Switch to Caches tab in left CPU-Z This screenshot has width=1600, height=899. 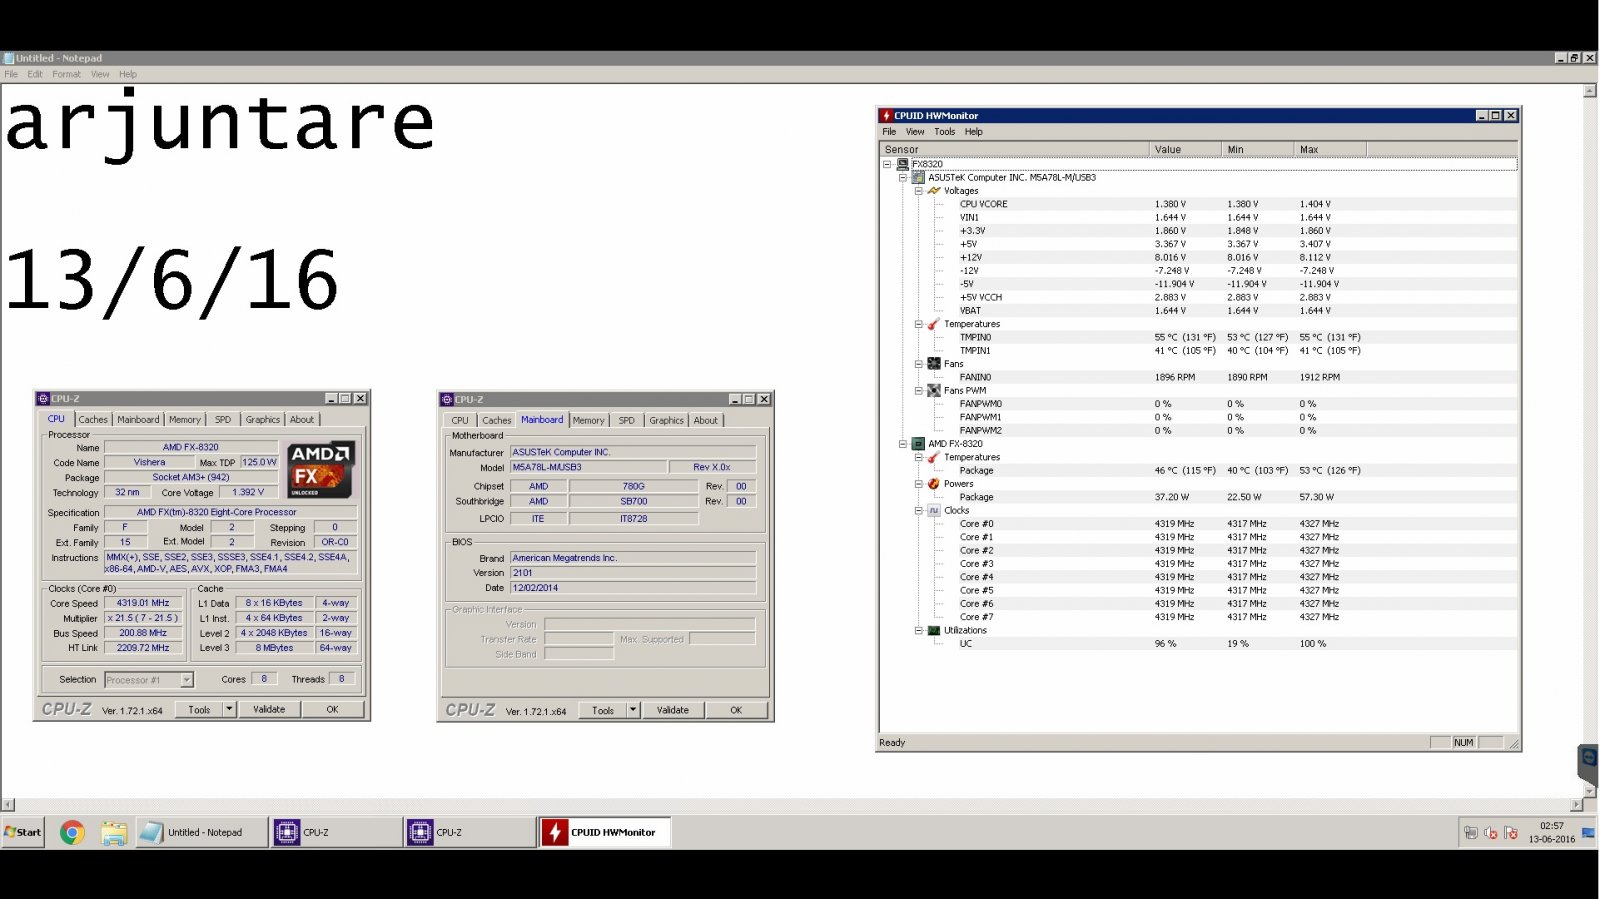(93, 420)
